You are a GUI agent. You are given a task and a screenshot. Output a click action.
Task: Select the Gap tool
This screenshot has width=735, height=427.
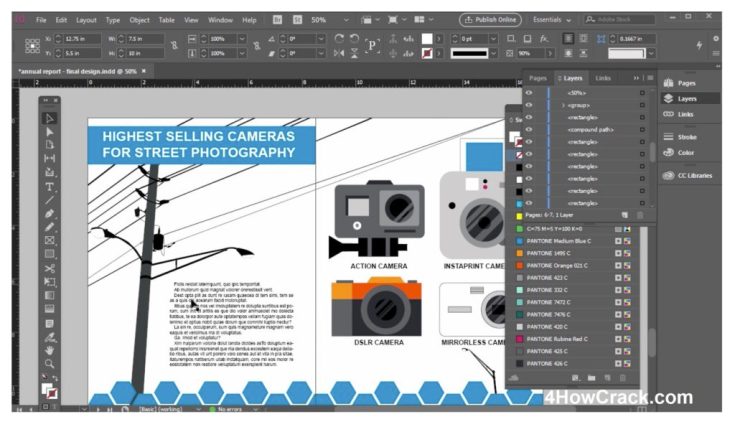point(49,158)
